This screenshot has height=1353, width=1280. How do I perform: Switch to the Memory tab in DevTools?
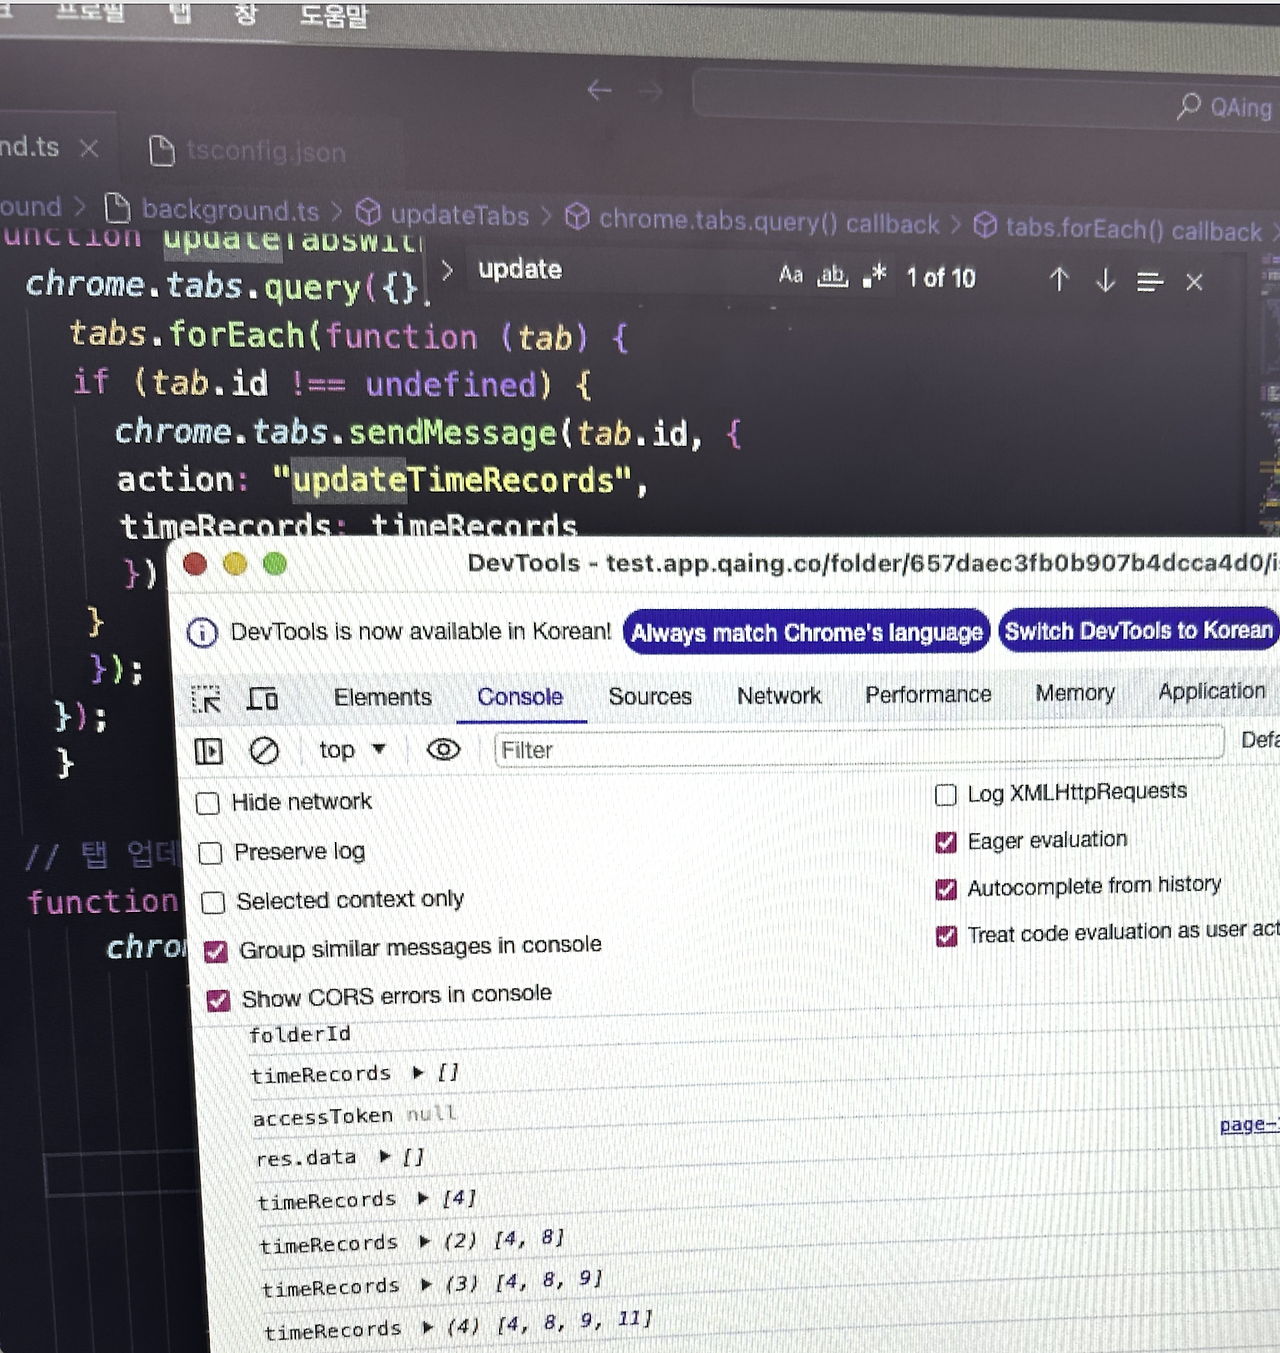[1075, 693]
